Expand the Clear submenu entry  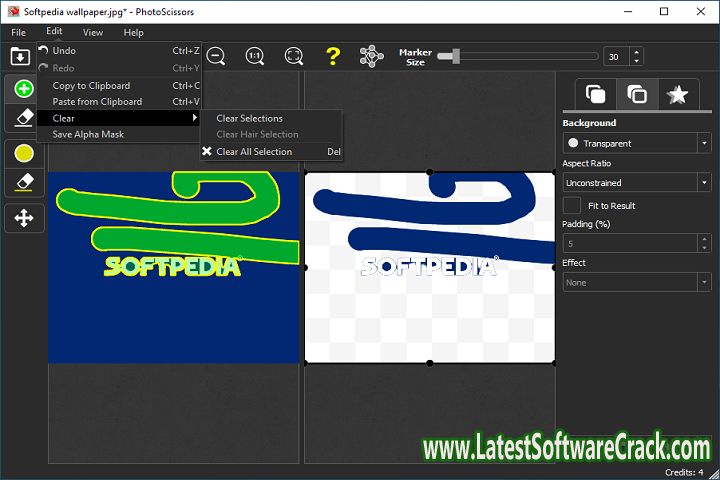(120, 118)
